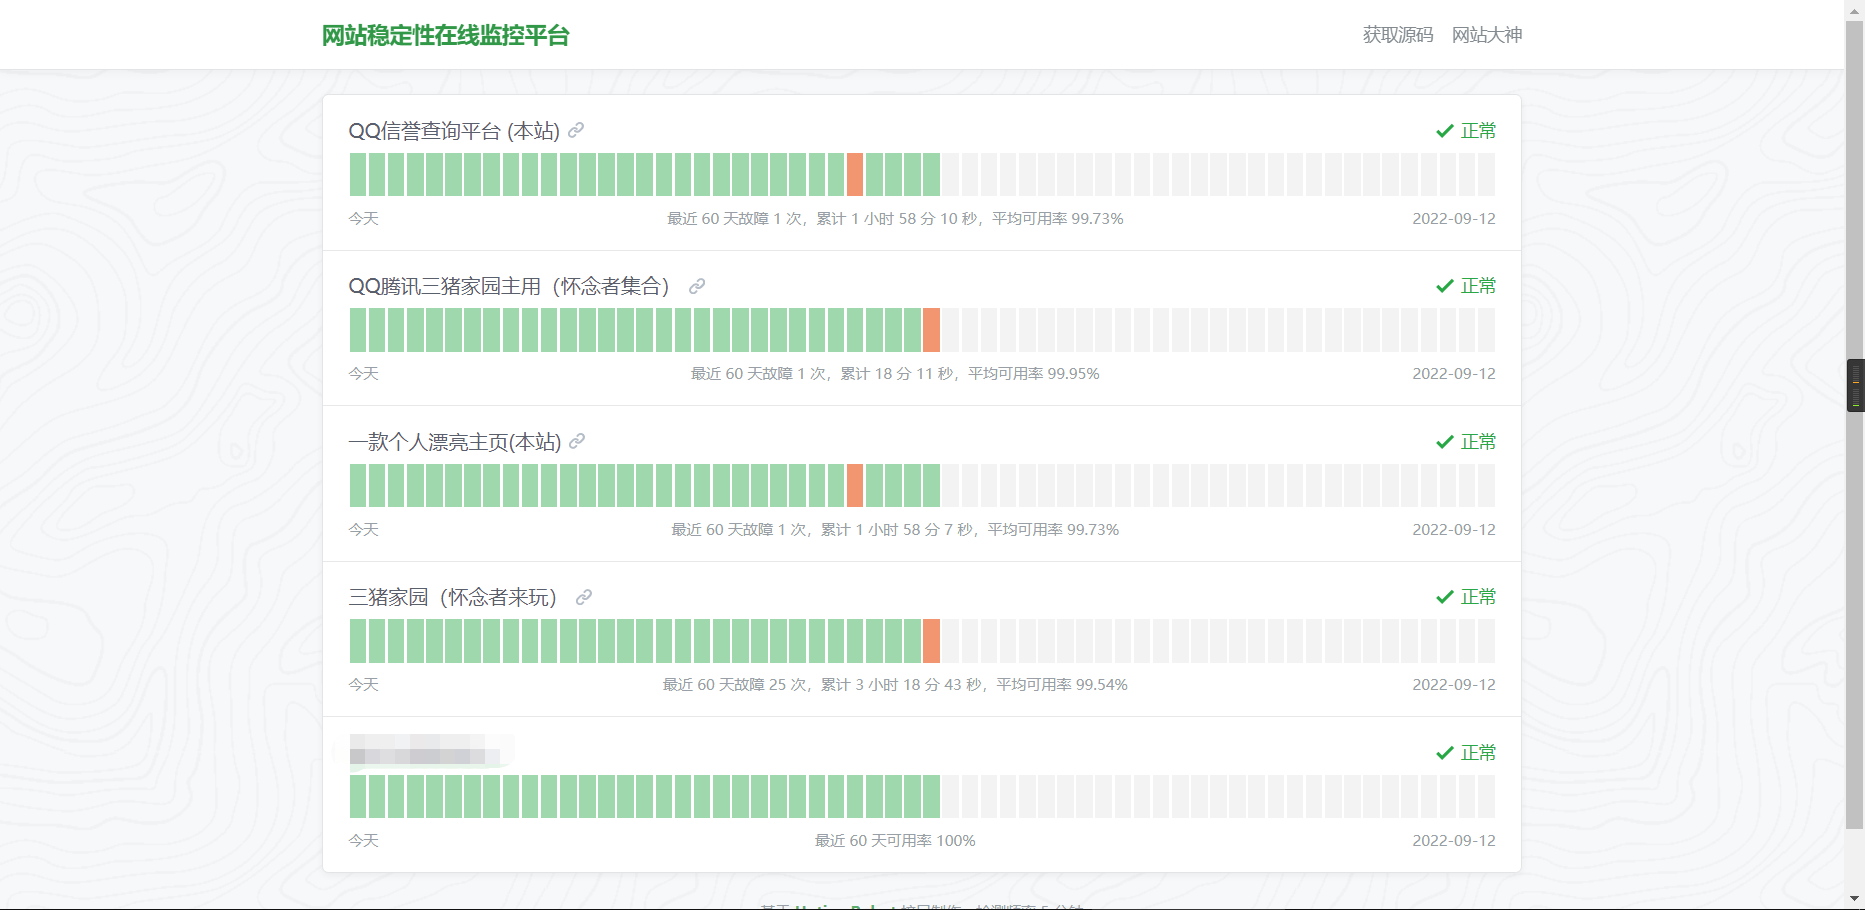Click link icon next to QQ信誉查询平台 (本站)

(576, 131)
